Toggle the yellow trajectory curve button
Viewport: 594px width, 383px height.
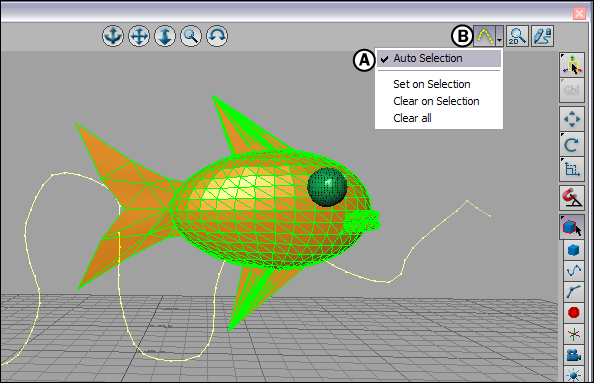485,36
